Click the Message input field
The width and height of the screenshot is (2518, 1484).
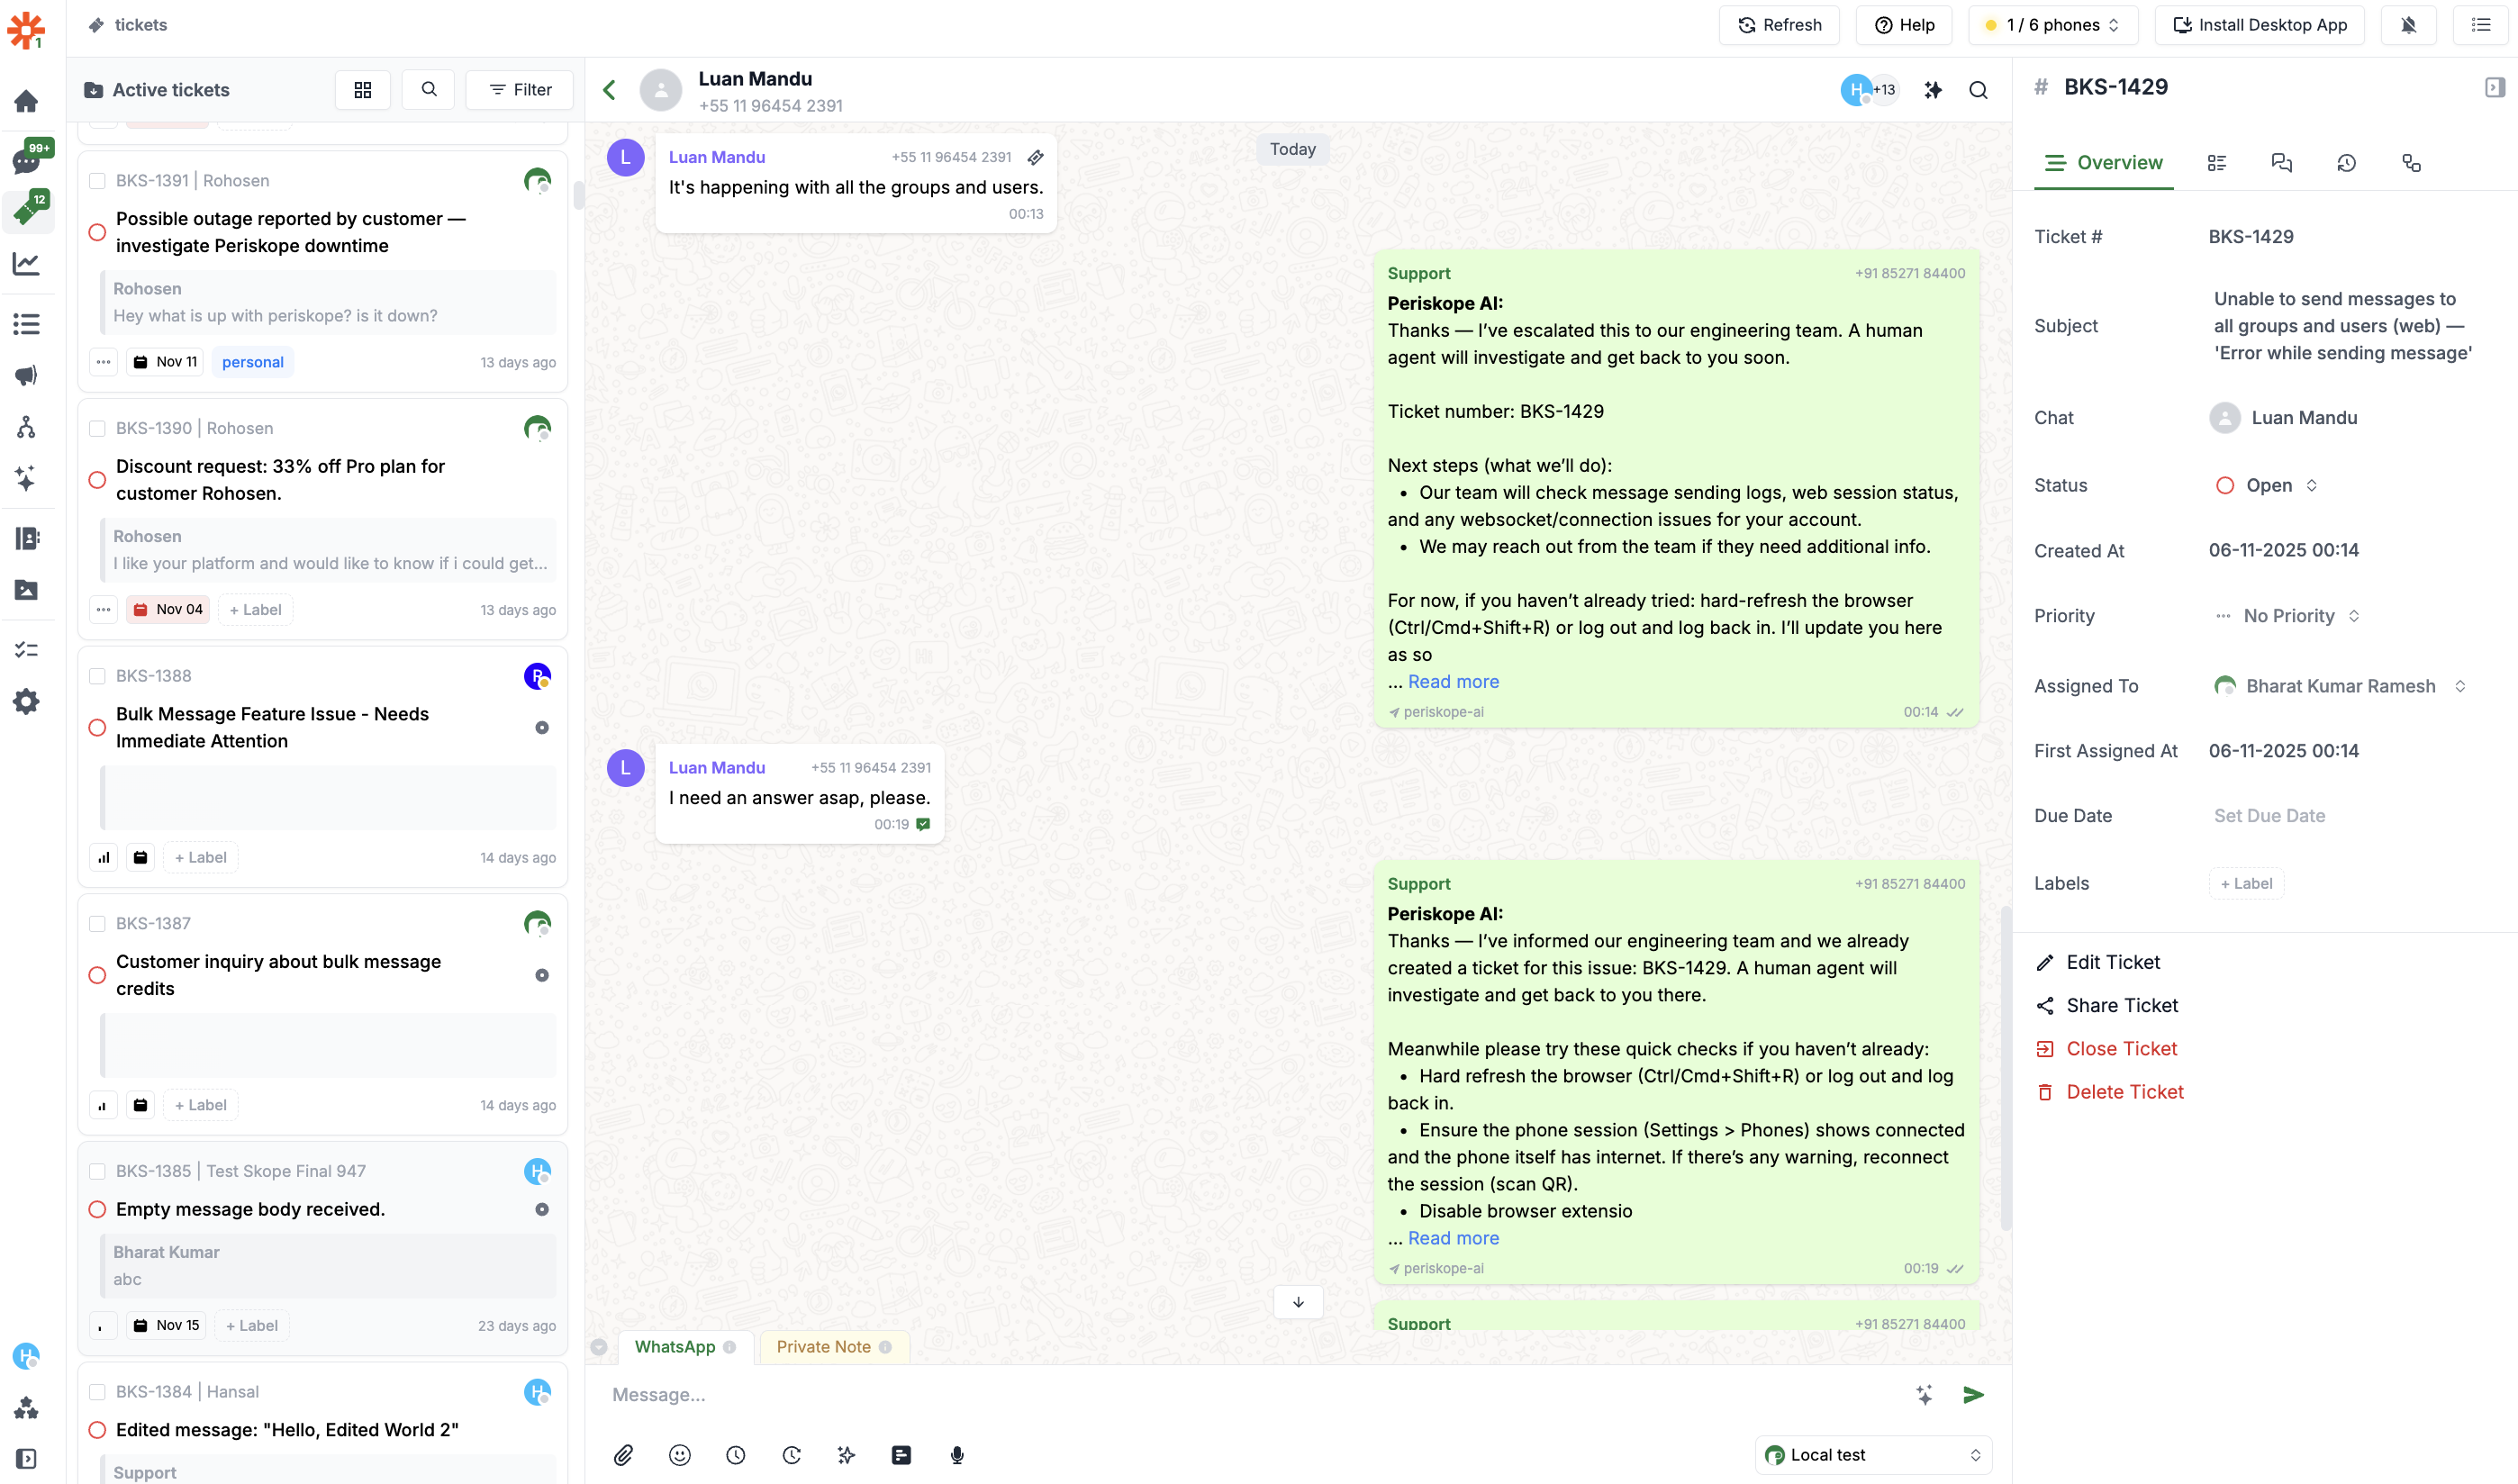click(x=1250, y=1395)
